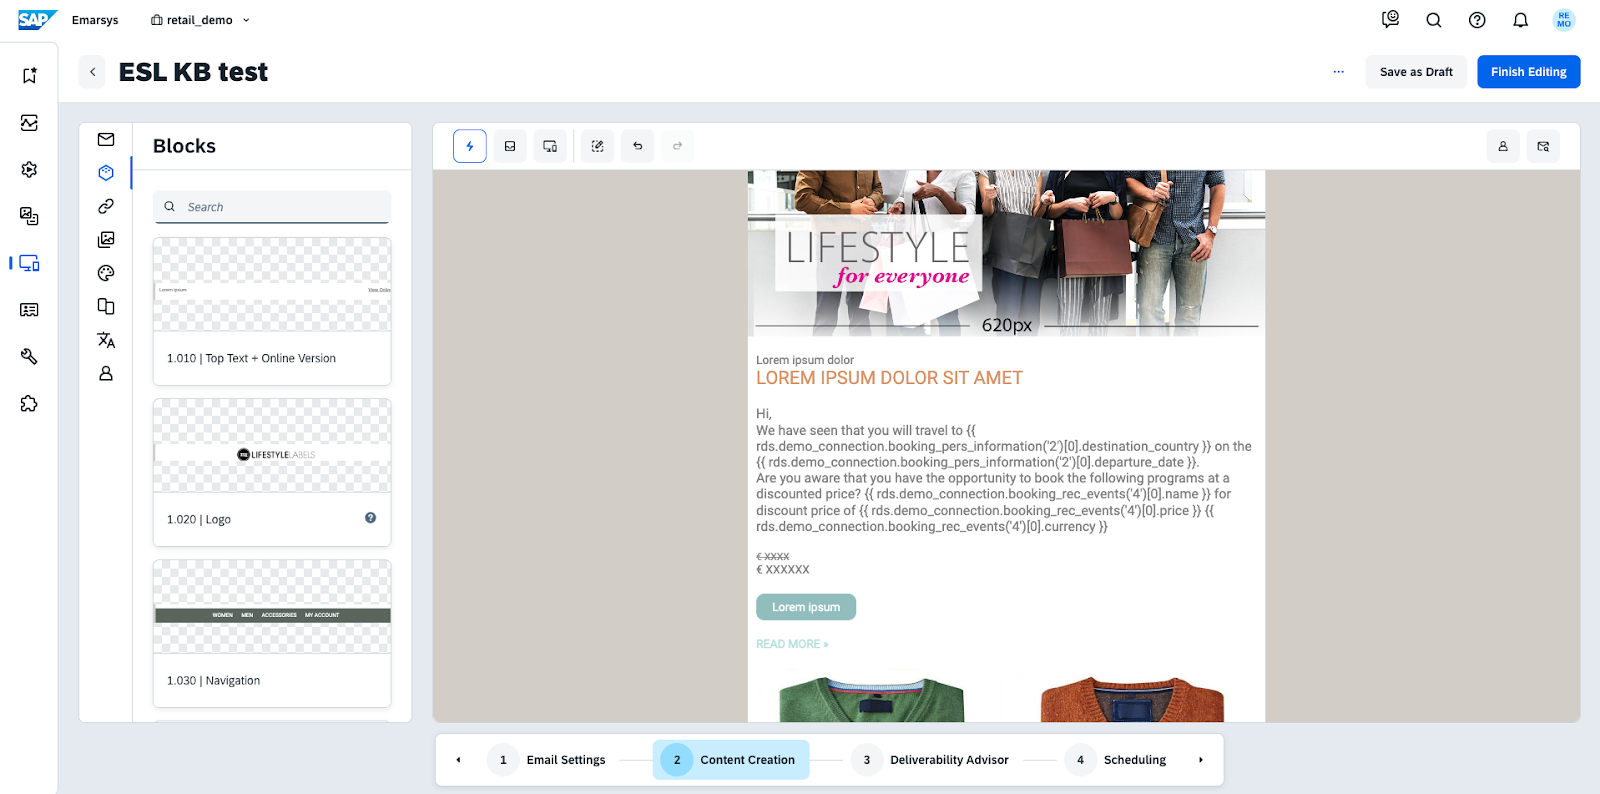The height and width of the screenshot is (794, 1600).
Task: Select the 1.020 Logo block thumbnail
Action: [272, 446]
